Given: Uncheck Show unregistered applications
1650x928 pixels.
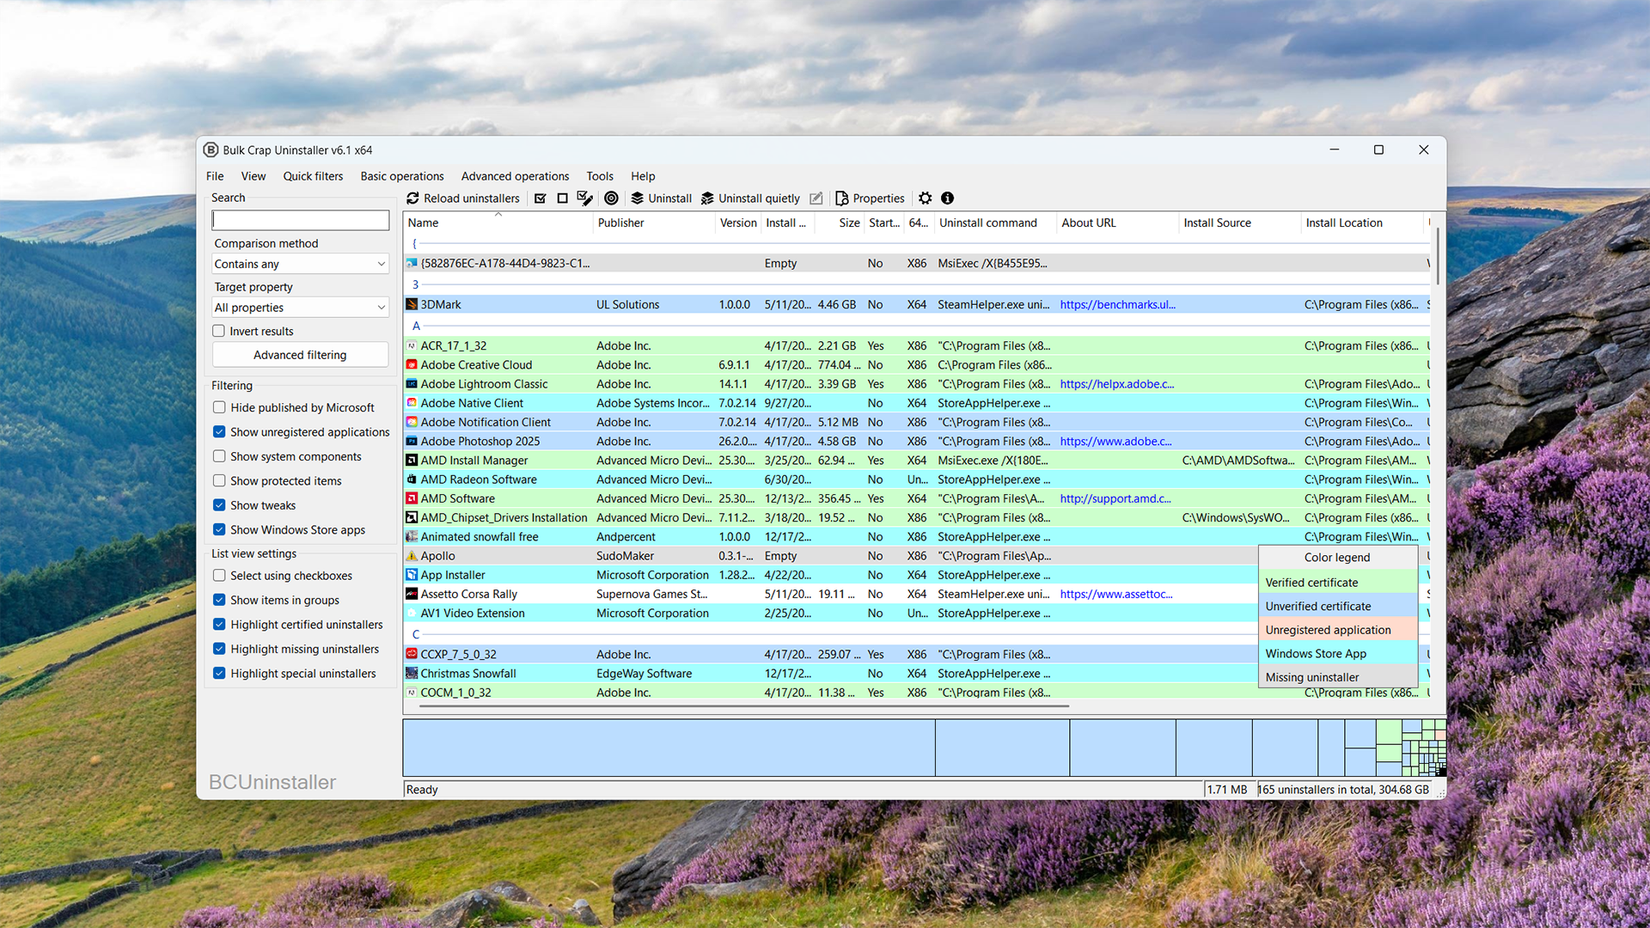Looking at the screenshot, I should point(219,432).
